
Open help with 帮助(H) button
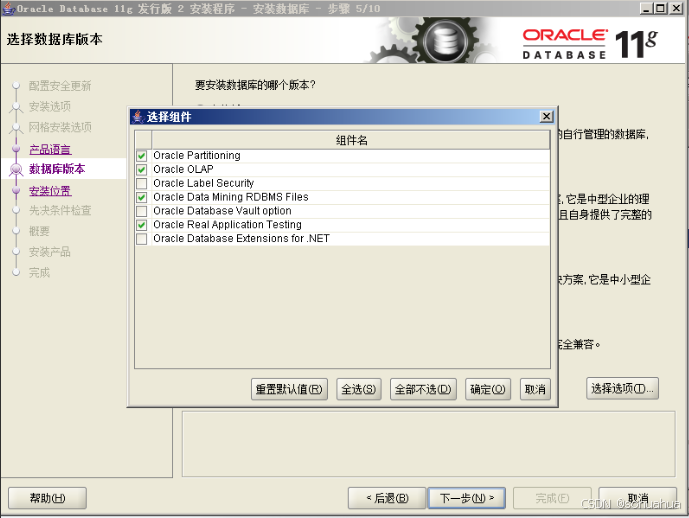pyautogui.click(x=47, y=498)
